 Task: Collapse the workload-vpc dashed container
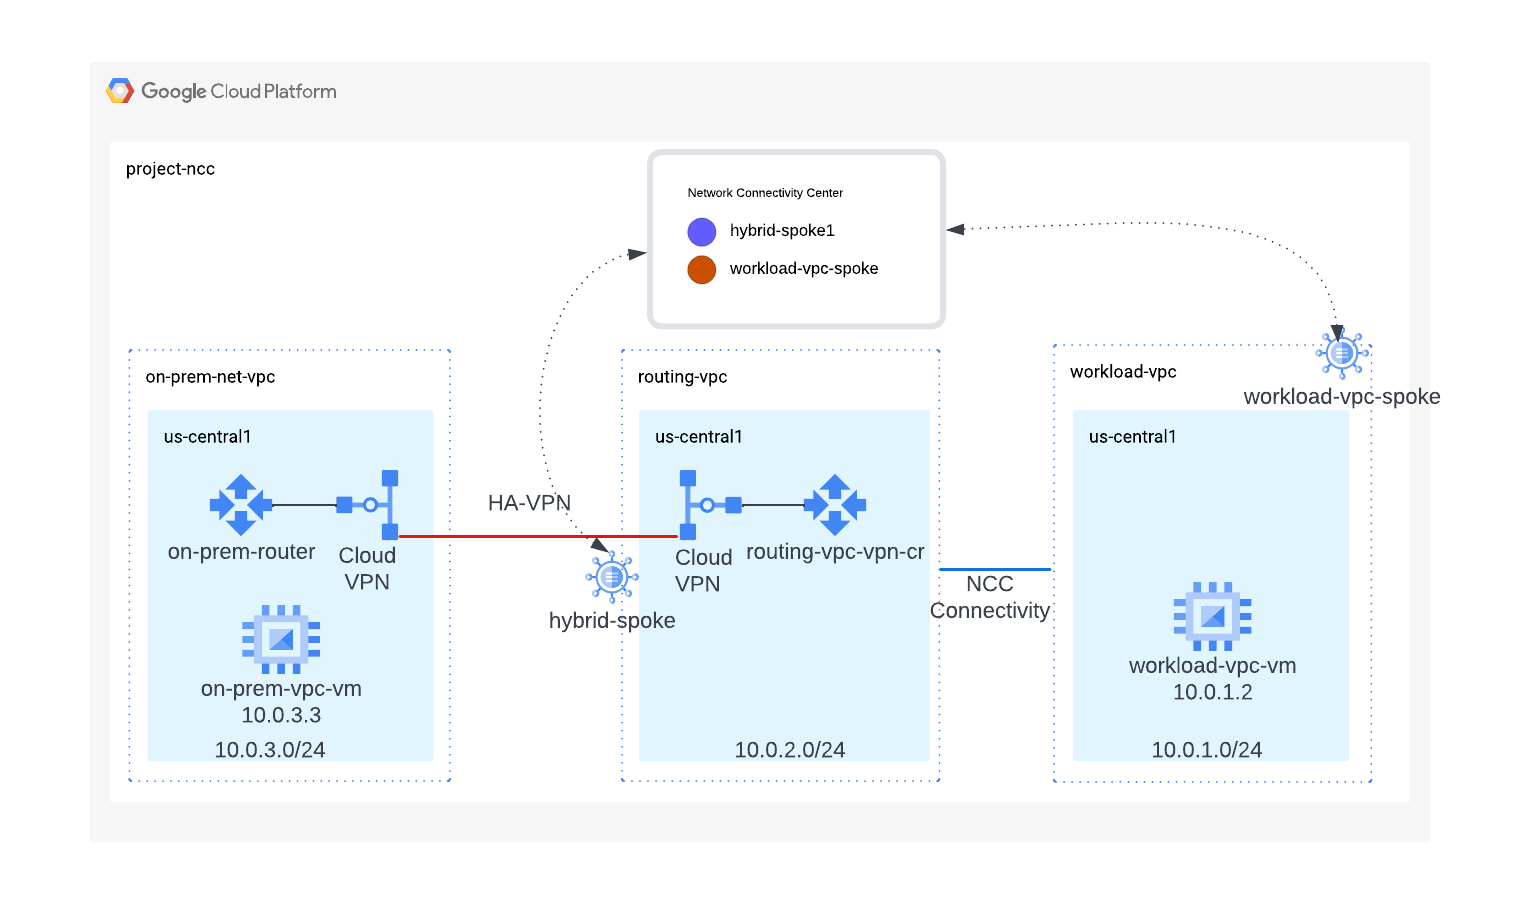click(1122, 371)
